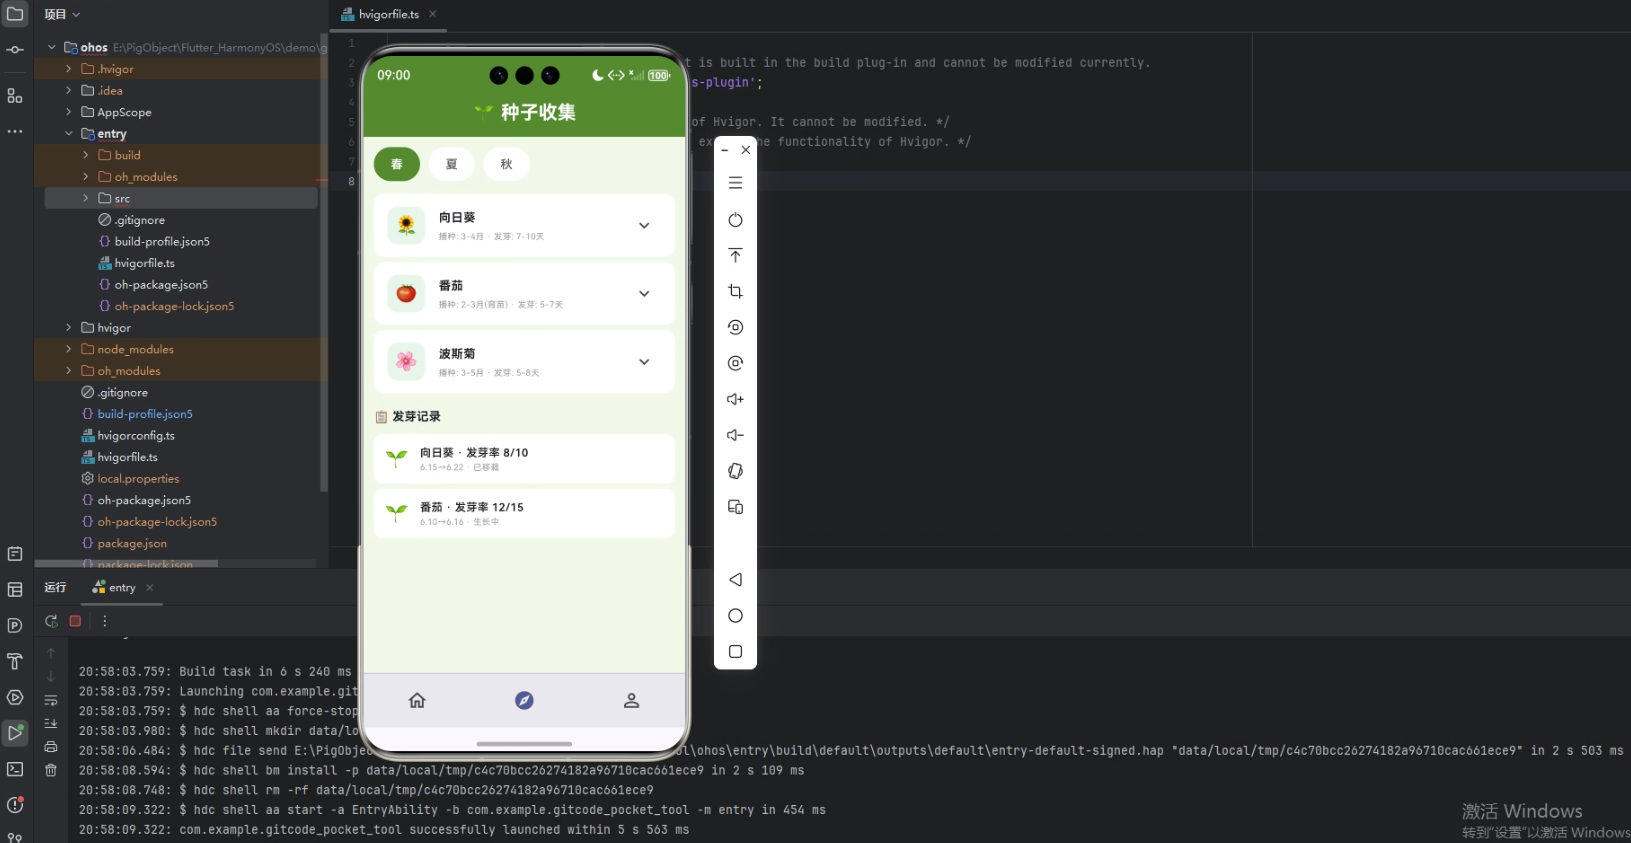Click the emulator screenshot crop icon
The width and height of the screenshot is (1631, 843).
point(735,291)
